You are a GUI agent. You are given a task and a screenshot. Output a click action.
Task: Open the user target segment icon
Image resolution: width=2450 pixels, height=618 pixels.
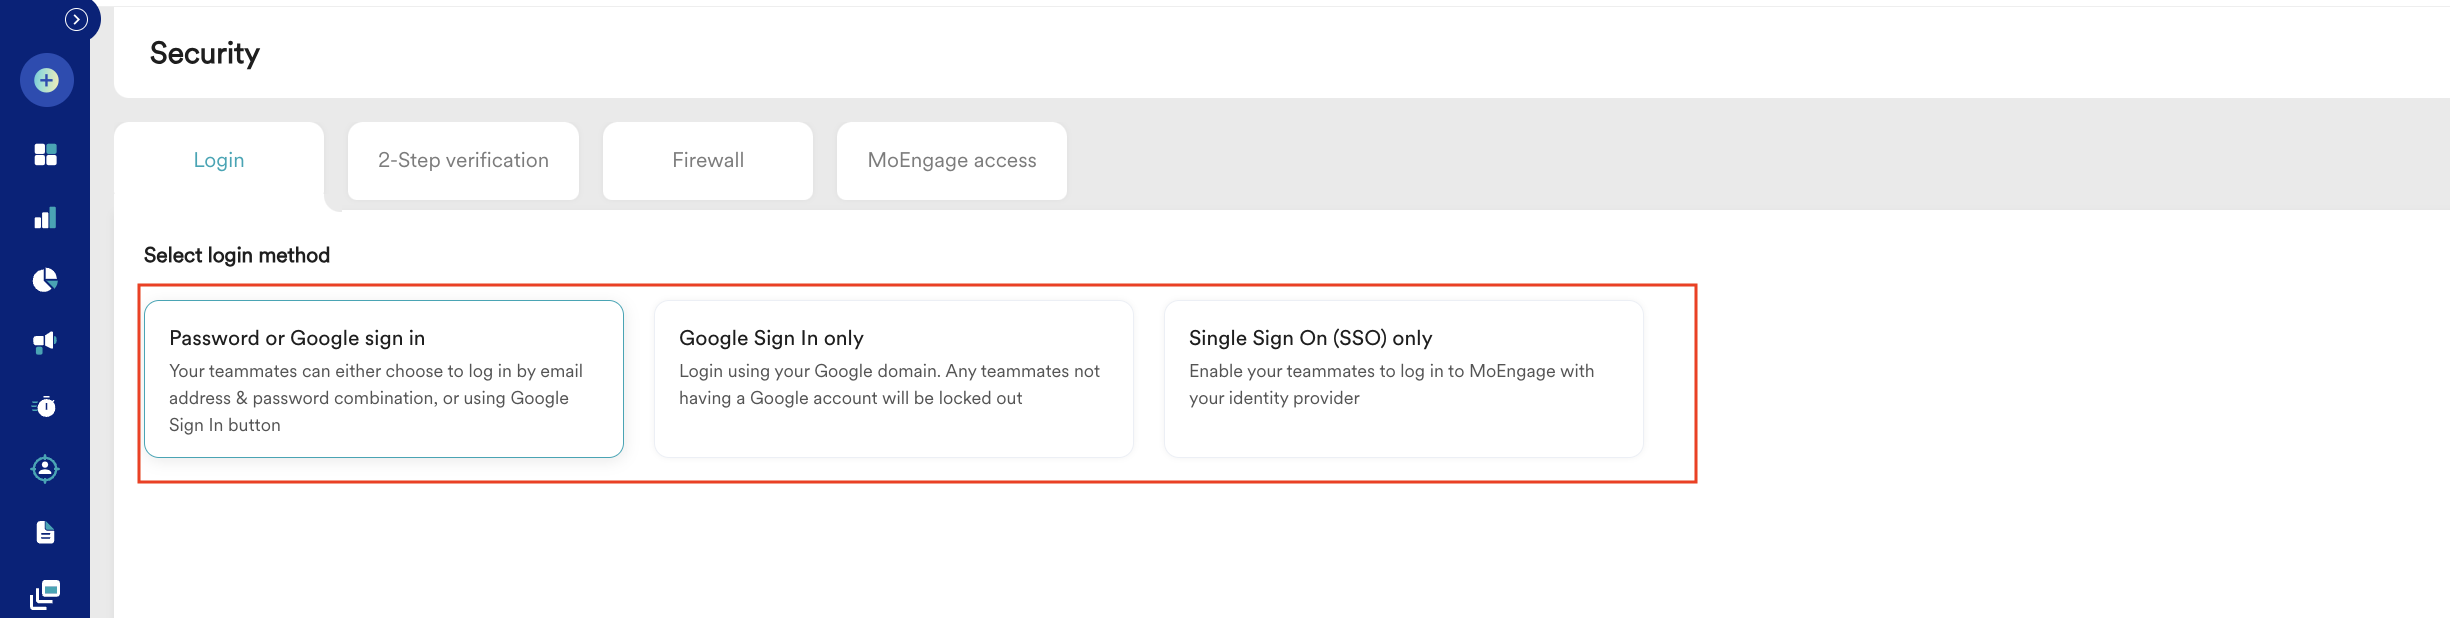pos(46,469)
